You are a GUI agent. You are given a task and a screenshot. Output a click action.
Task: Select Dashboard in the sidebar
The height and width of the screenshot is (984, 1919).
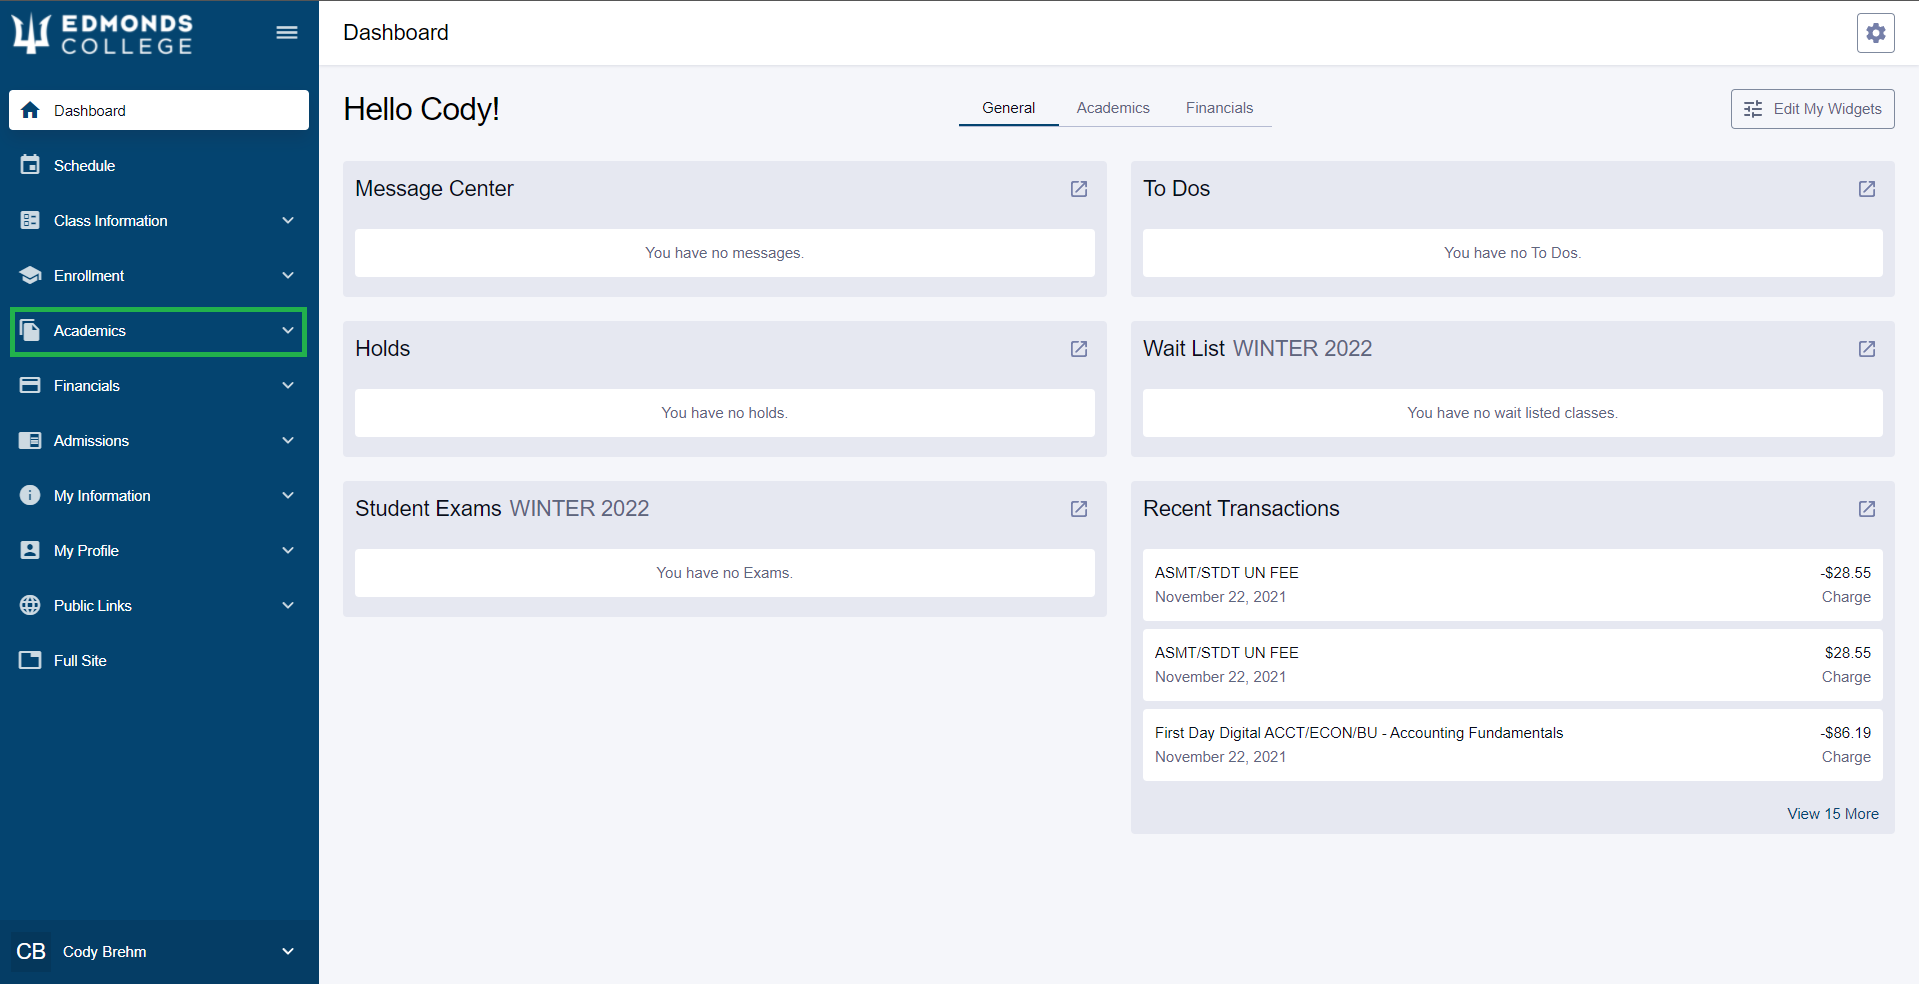coord(159,110)
